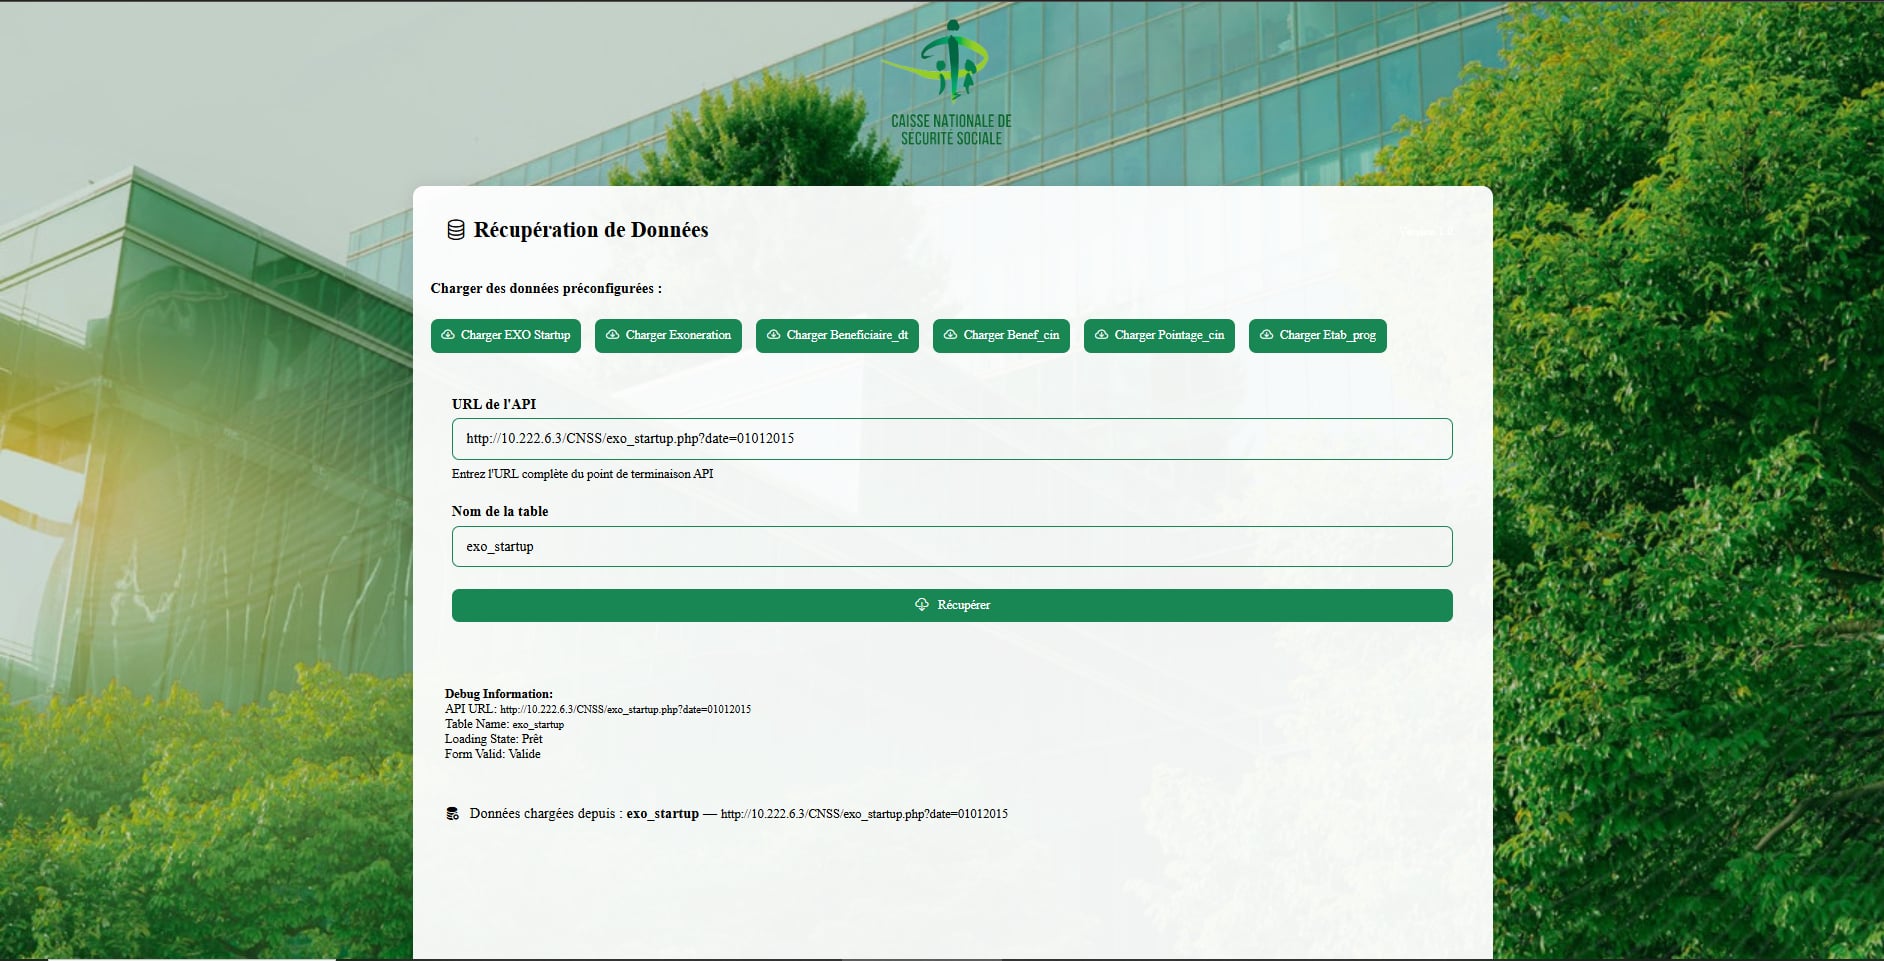The image size is (1884, 961).
Task: Click the 'Nom de la table' label
Action: (x=500, y=511)
